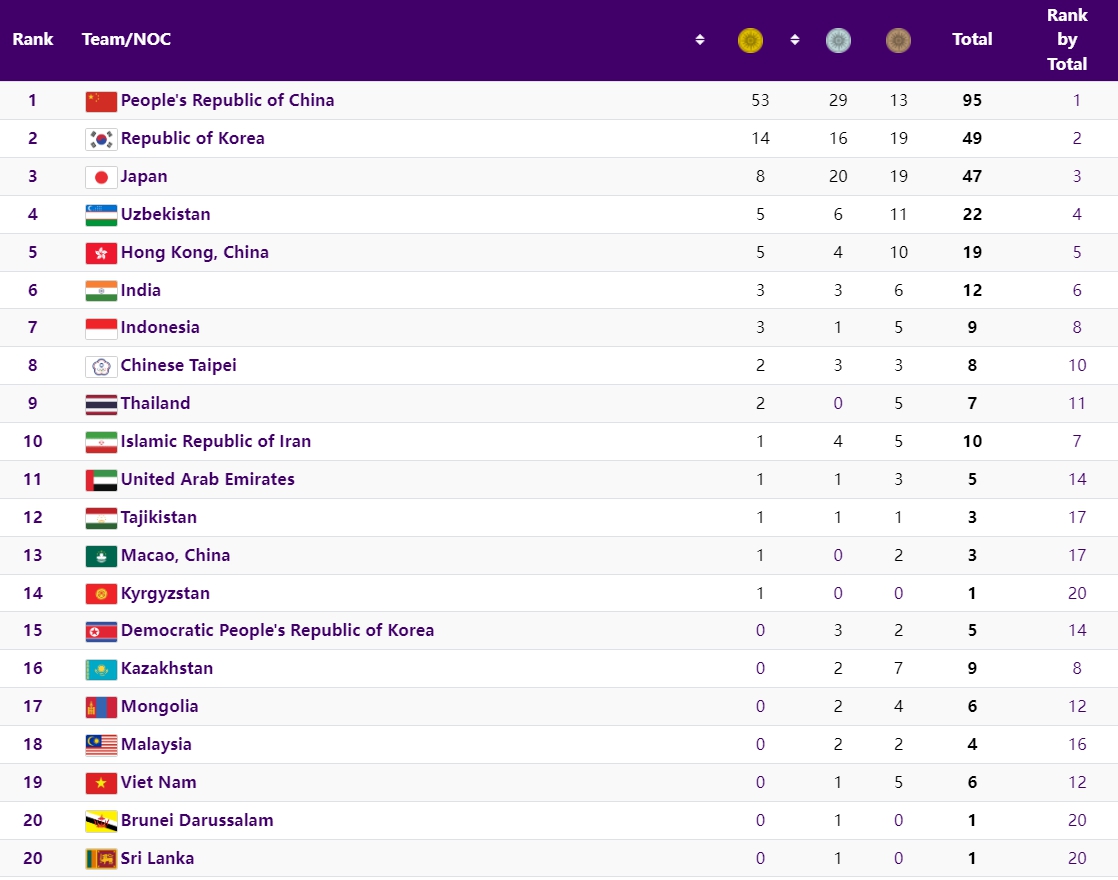Viewport: 1118px width, 880px height.
Task: Click the Kazakhstan flag icon
Action: tap(101, 669)
